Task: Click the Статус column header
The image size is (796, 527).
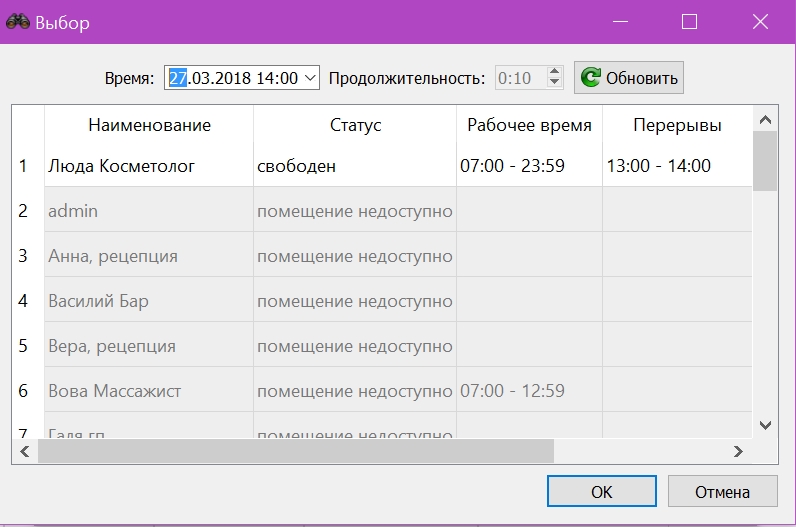Action: coord(355,125)
